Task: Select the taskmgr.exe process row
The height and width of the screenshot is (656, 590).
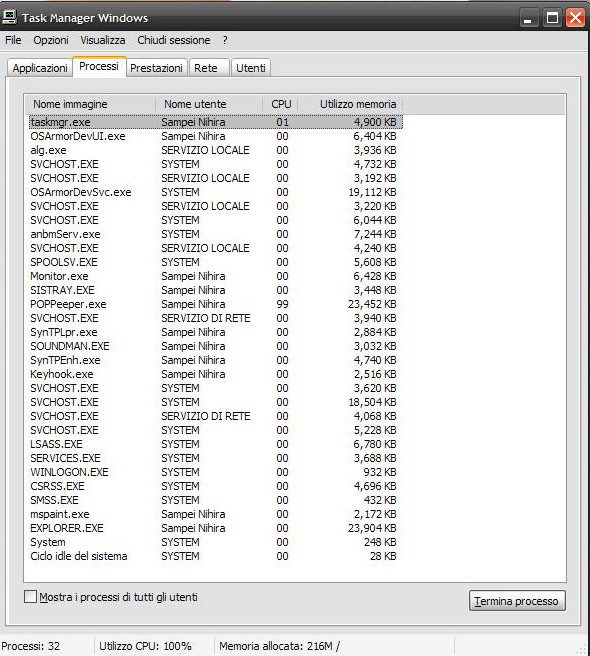Action: coord(216,122)
